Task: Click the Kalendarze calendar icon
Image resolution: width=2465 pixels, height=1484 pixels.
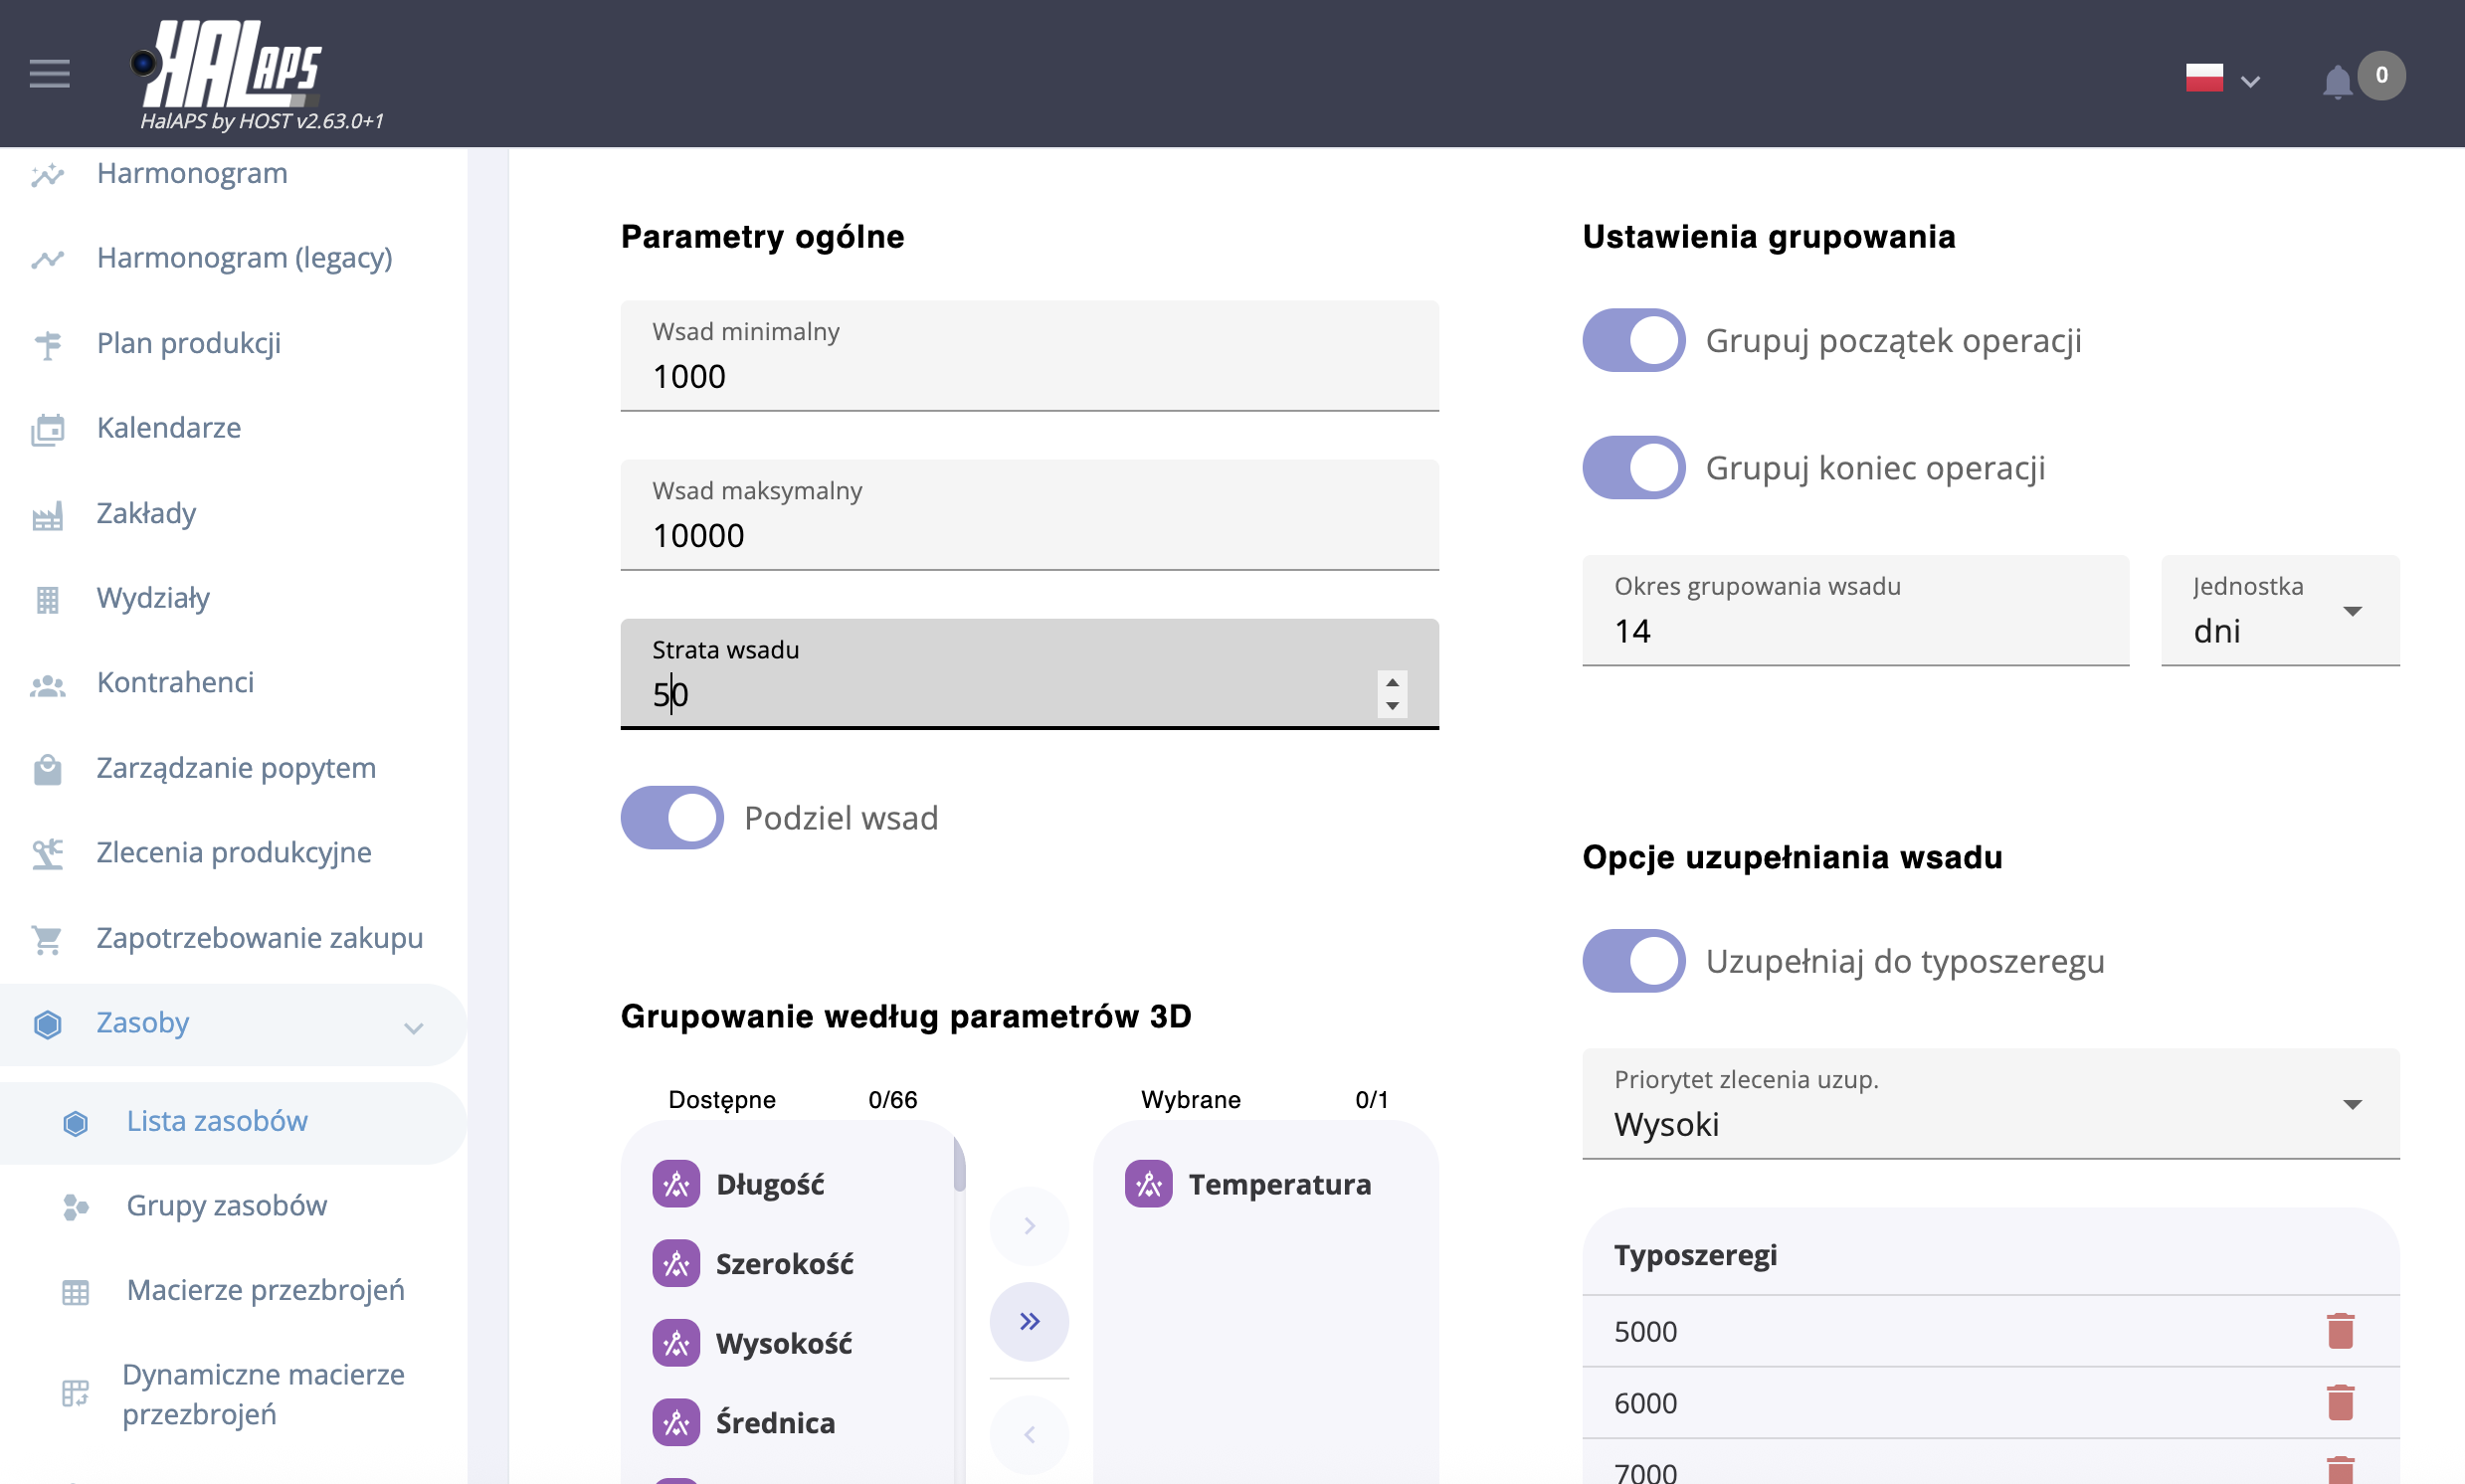Action: tap(47, 429)
